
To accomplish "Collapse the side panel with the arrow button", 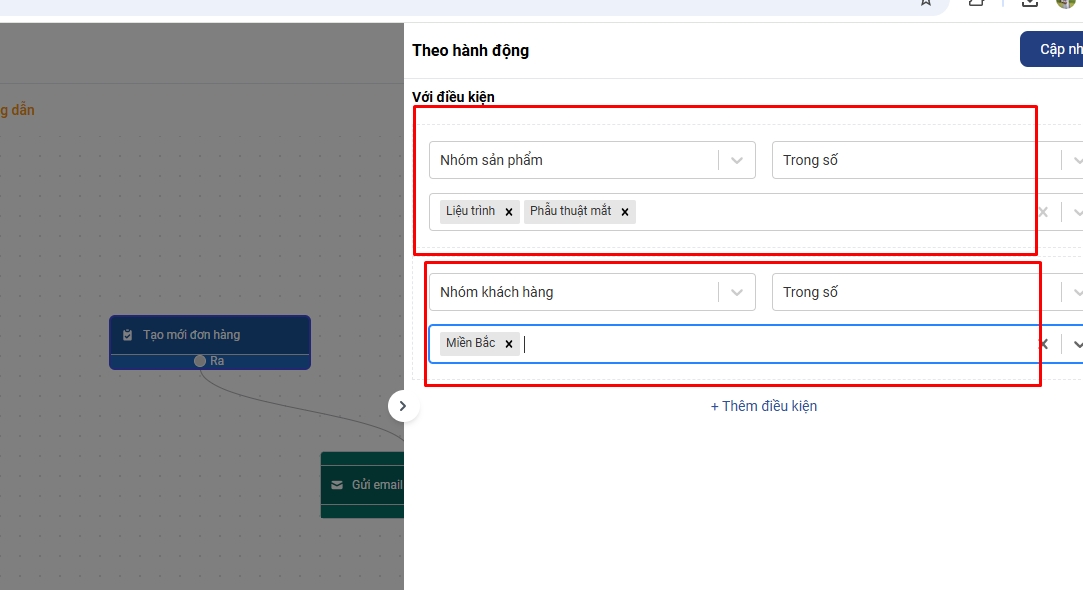I will 402,406.
